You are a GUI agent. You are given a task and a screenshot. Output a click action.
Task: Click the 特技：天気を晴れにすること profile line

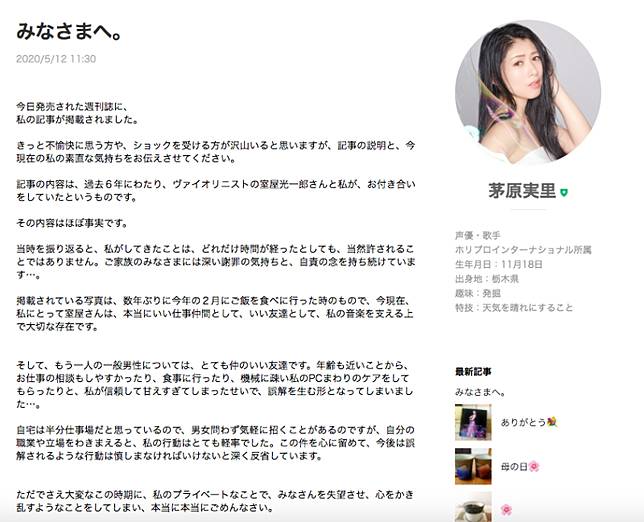point(514,308)
